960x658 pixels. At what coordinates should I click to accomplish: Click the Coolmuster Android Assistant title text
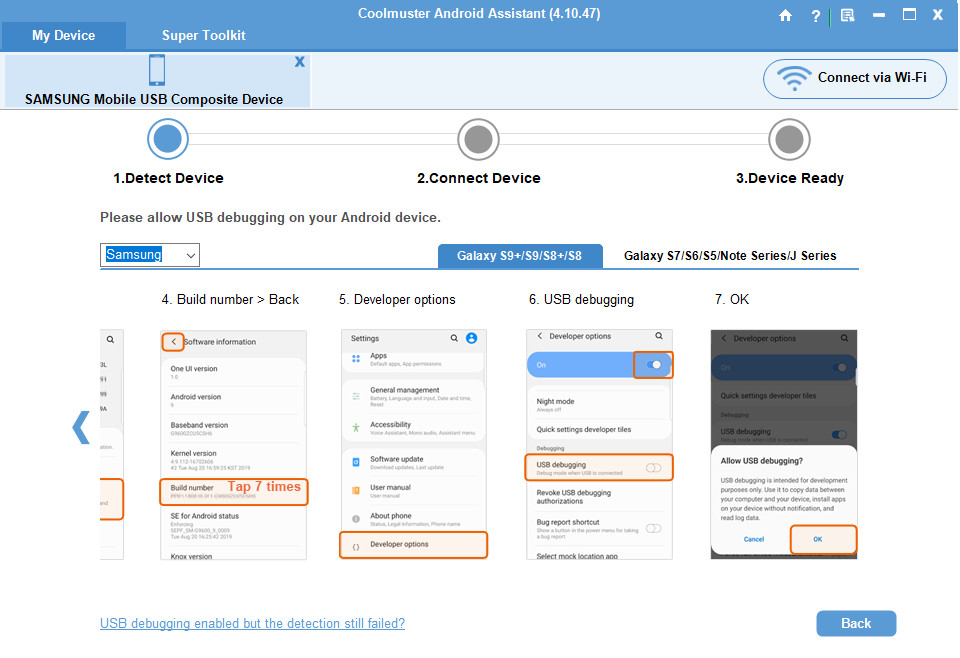point(479,13)
